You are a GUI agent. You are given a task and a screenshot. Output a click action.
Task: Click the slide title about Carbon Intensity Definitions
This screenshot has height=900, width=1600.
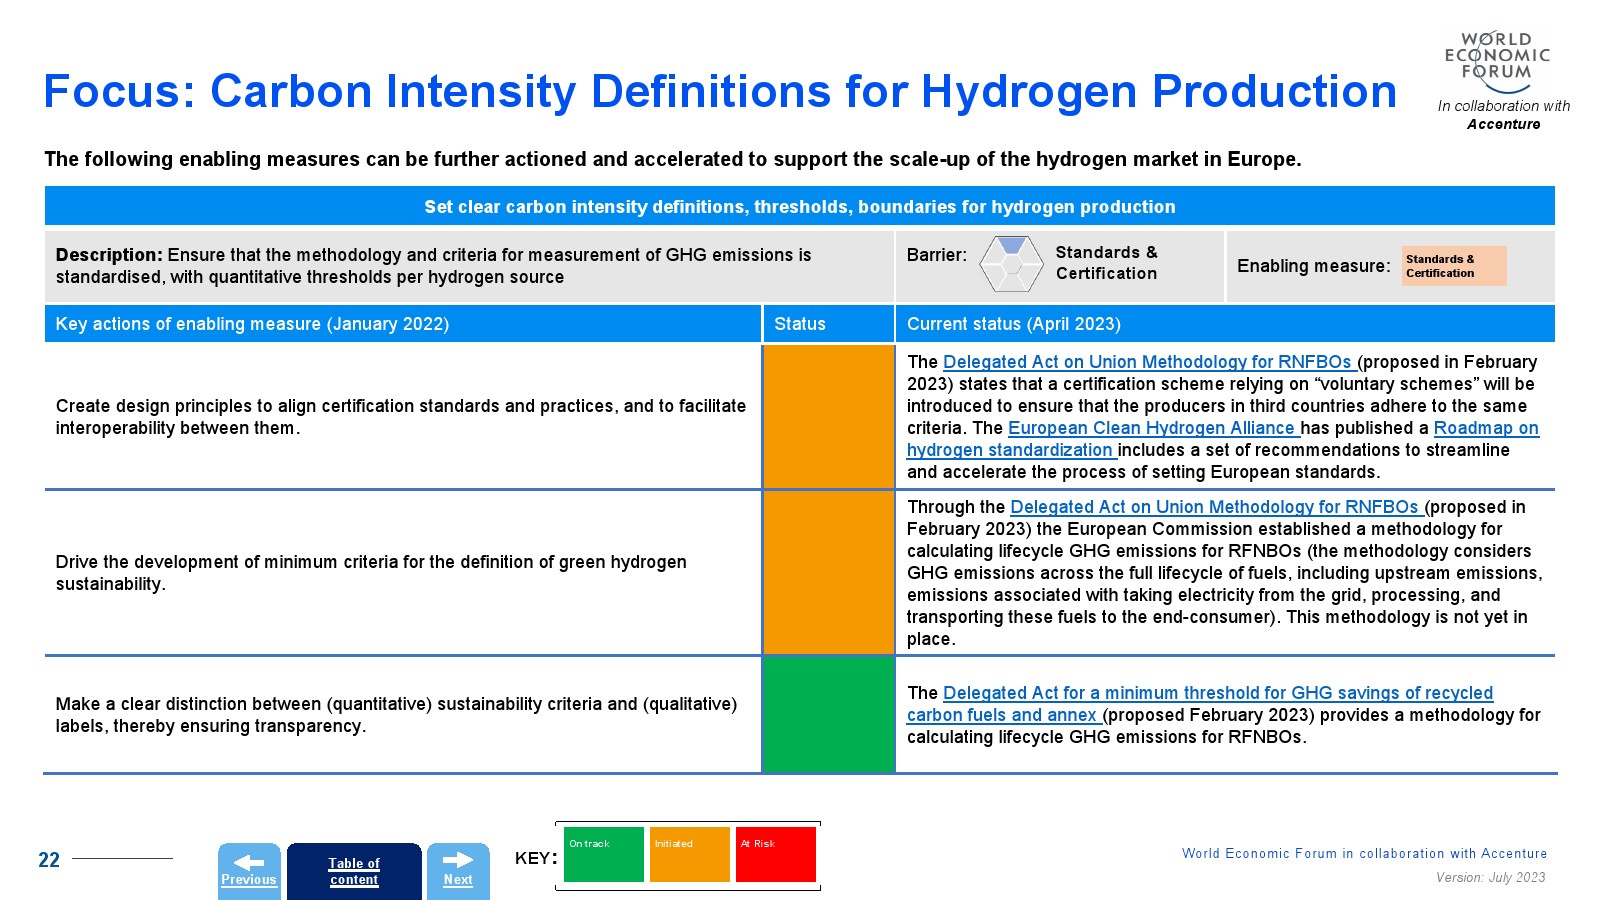(x=719, y=92)
